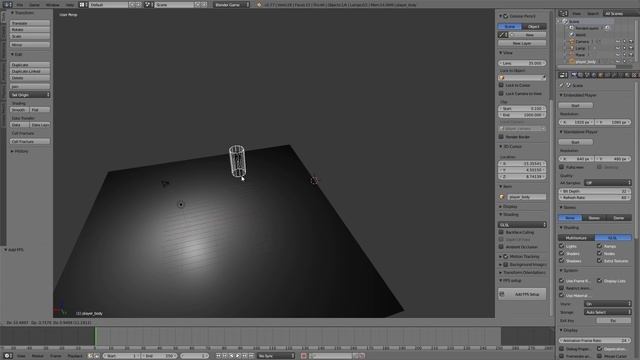Open the Game menu

click(x=34, y=5)
